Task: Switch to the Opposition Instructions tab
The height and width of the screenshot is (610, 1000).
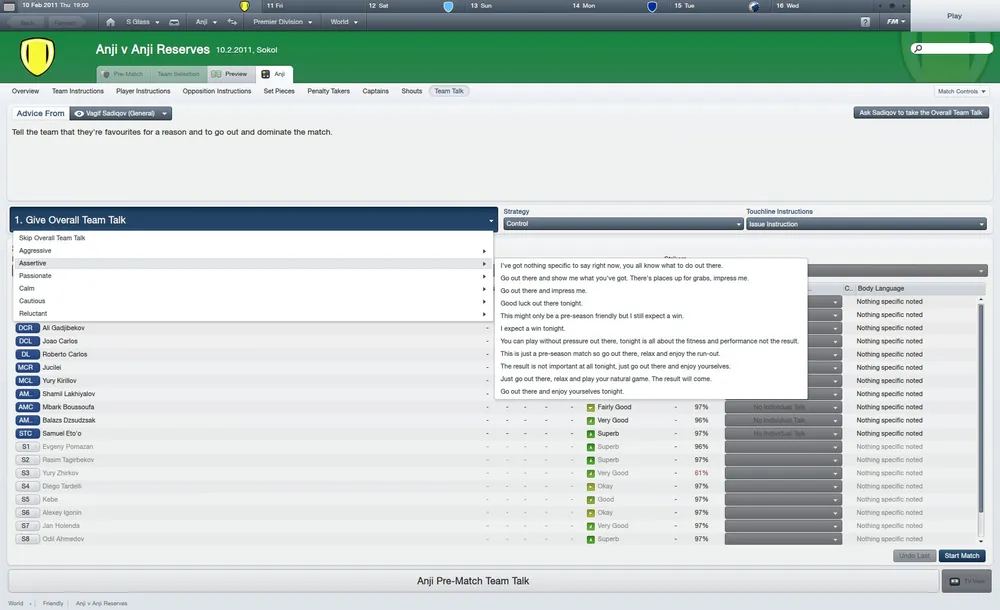Action: tap(217, 91)
